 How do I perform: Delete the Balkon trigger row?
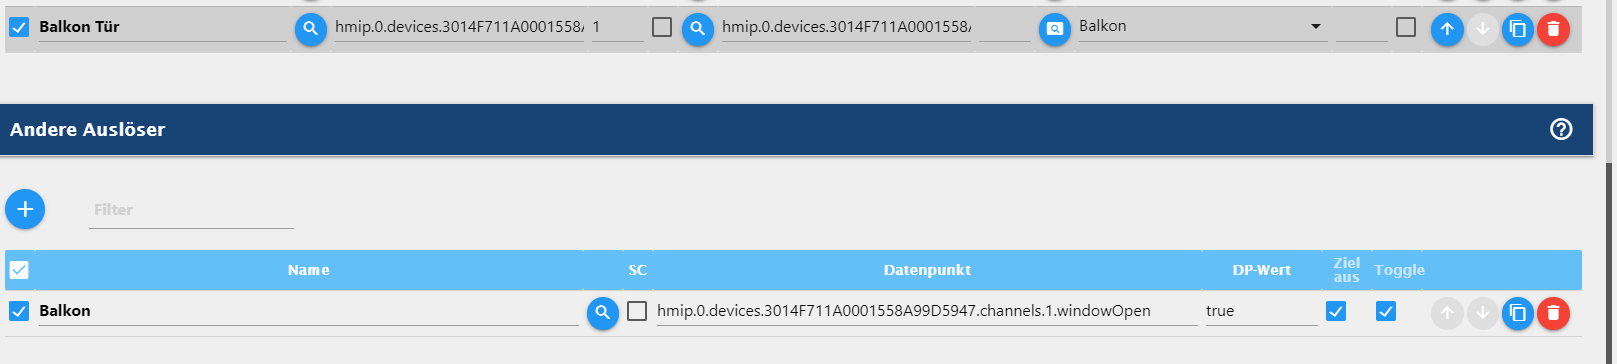click(1553, 313)
